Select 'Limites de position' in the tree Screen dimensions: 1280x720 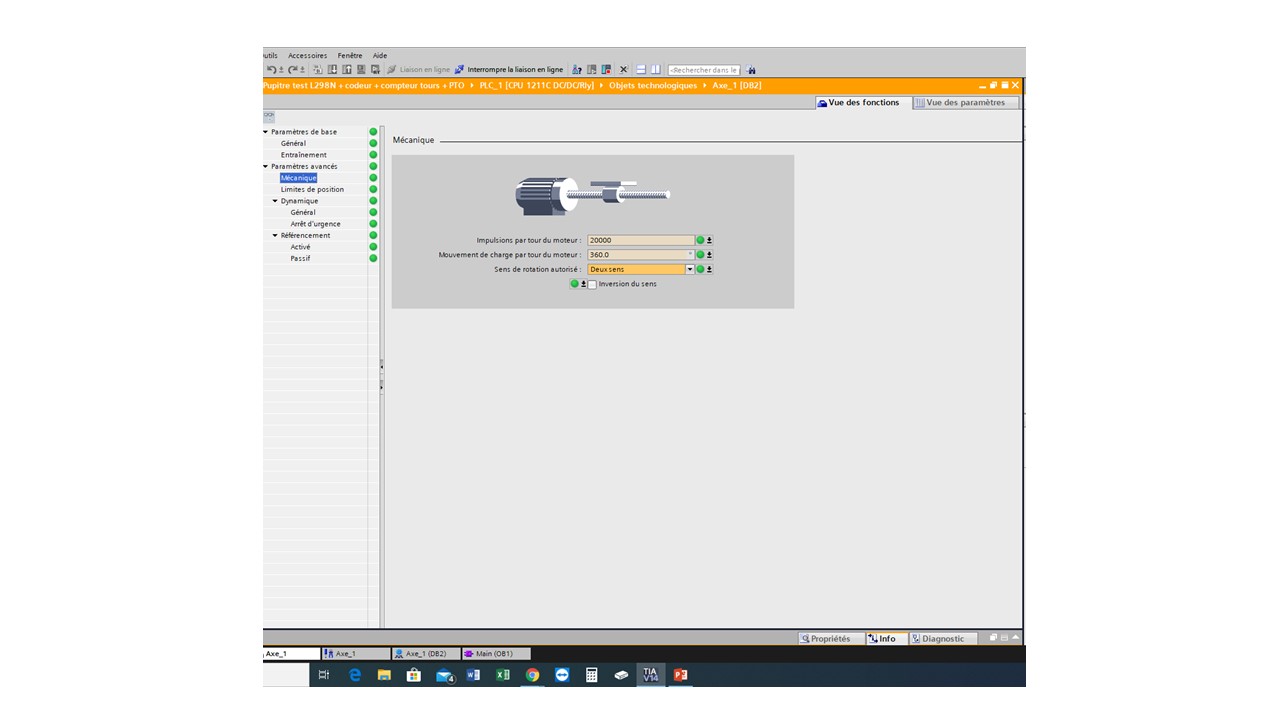pos(312,190)
